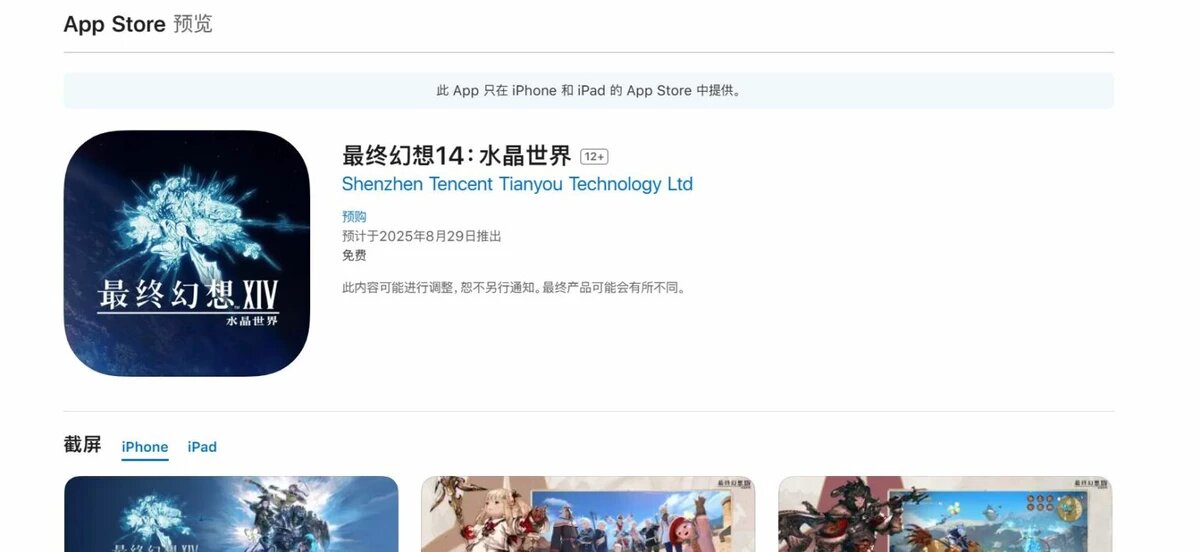This screenshot has width=1200, height=552.
Task: Open Shenzhen Tencent Tianyou Technology Ltd developer link
Action: point(517,184)
